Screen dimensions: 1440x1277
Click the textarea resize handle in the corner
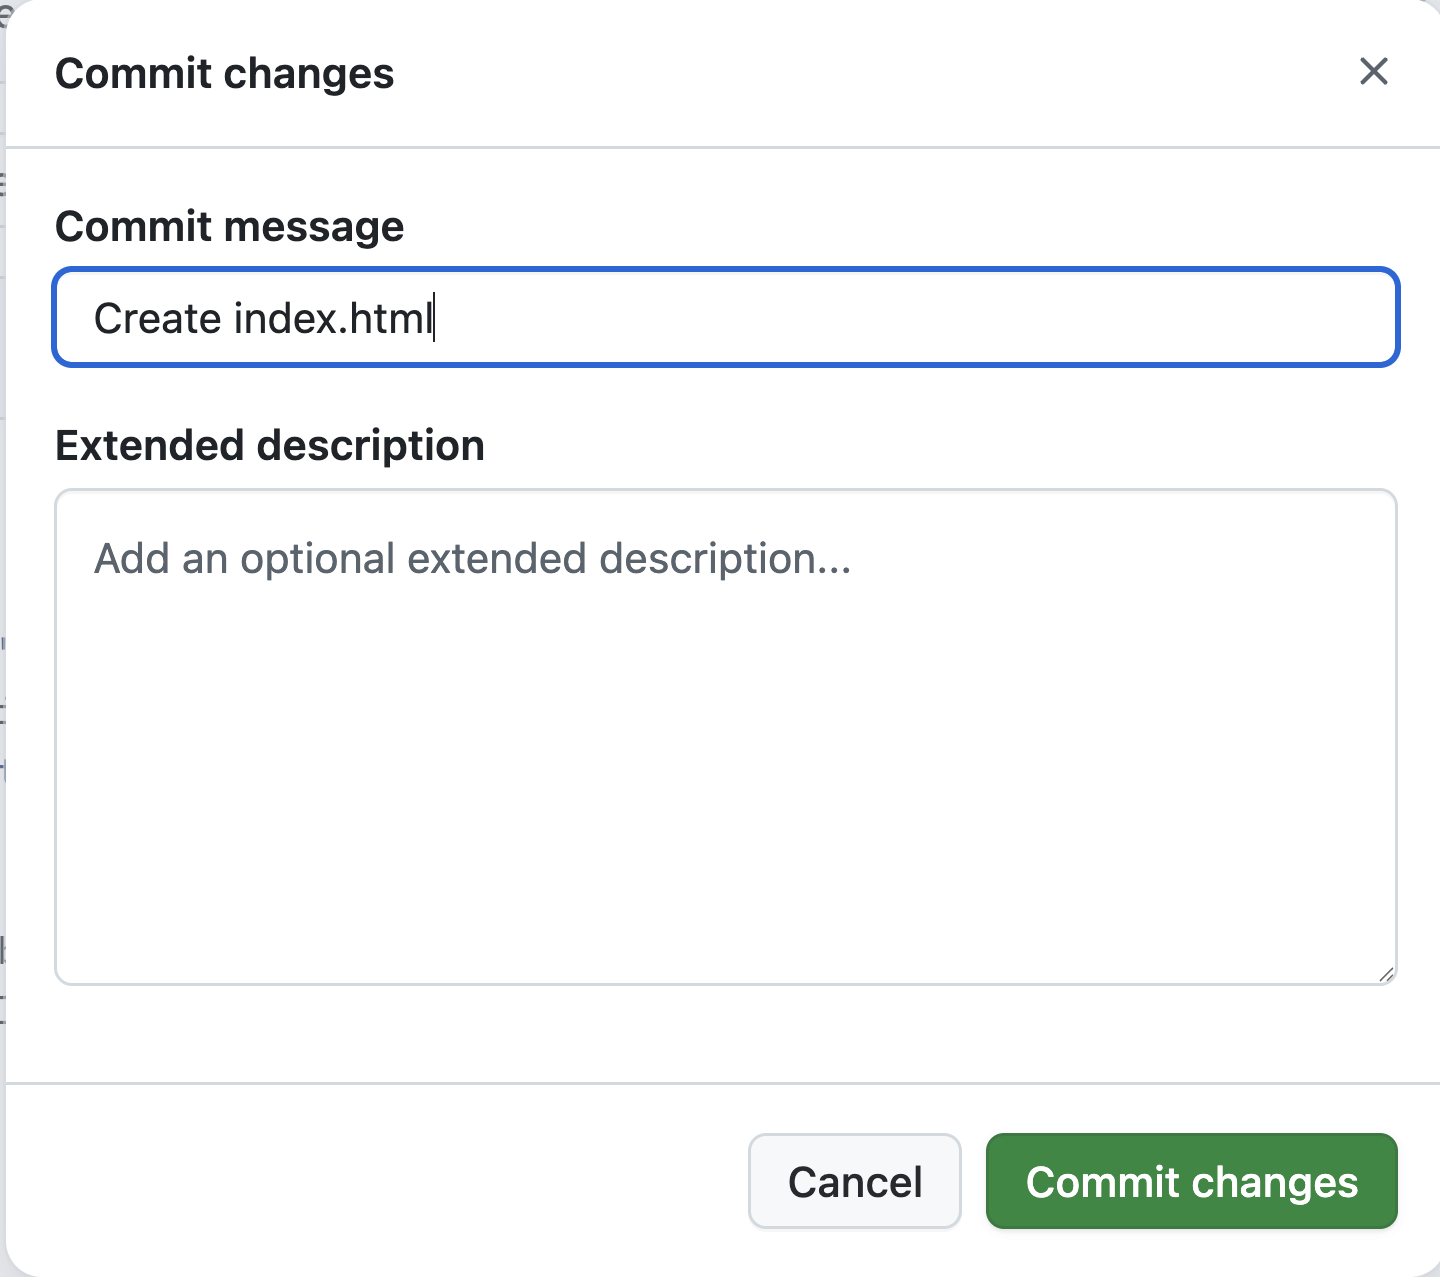tap(1385, 974)
